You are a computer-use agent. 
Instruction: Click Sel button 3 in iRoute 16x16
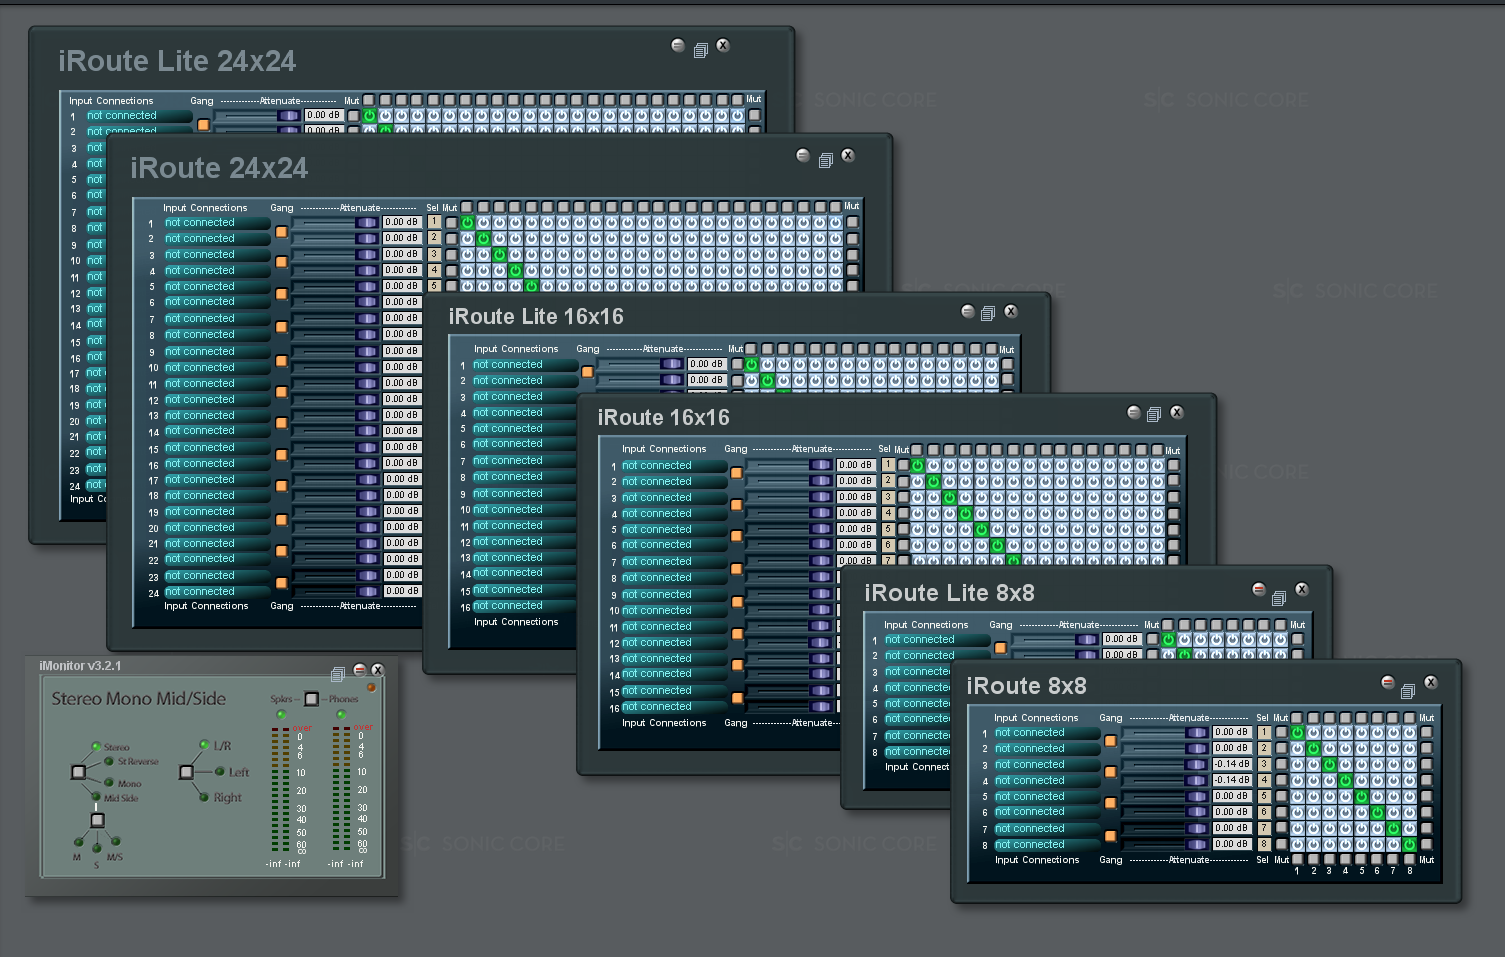(x=888, y=497)
